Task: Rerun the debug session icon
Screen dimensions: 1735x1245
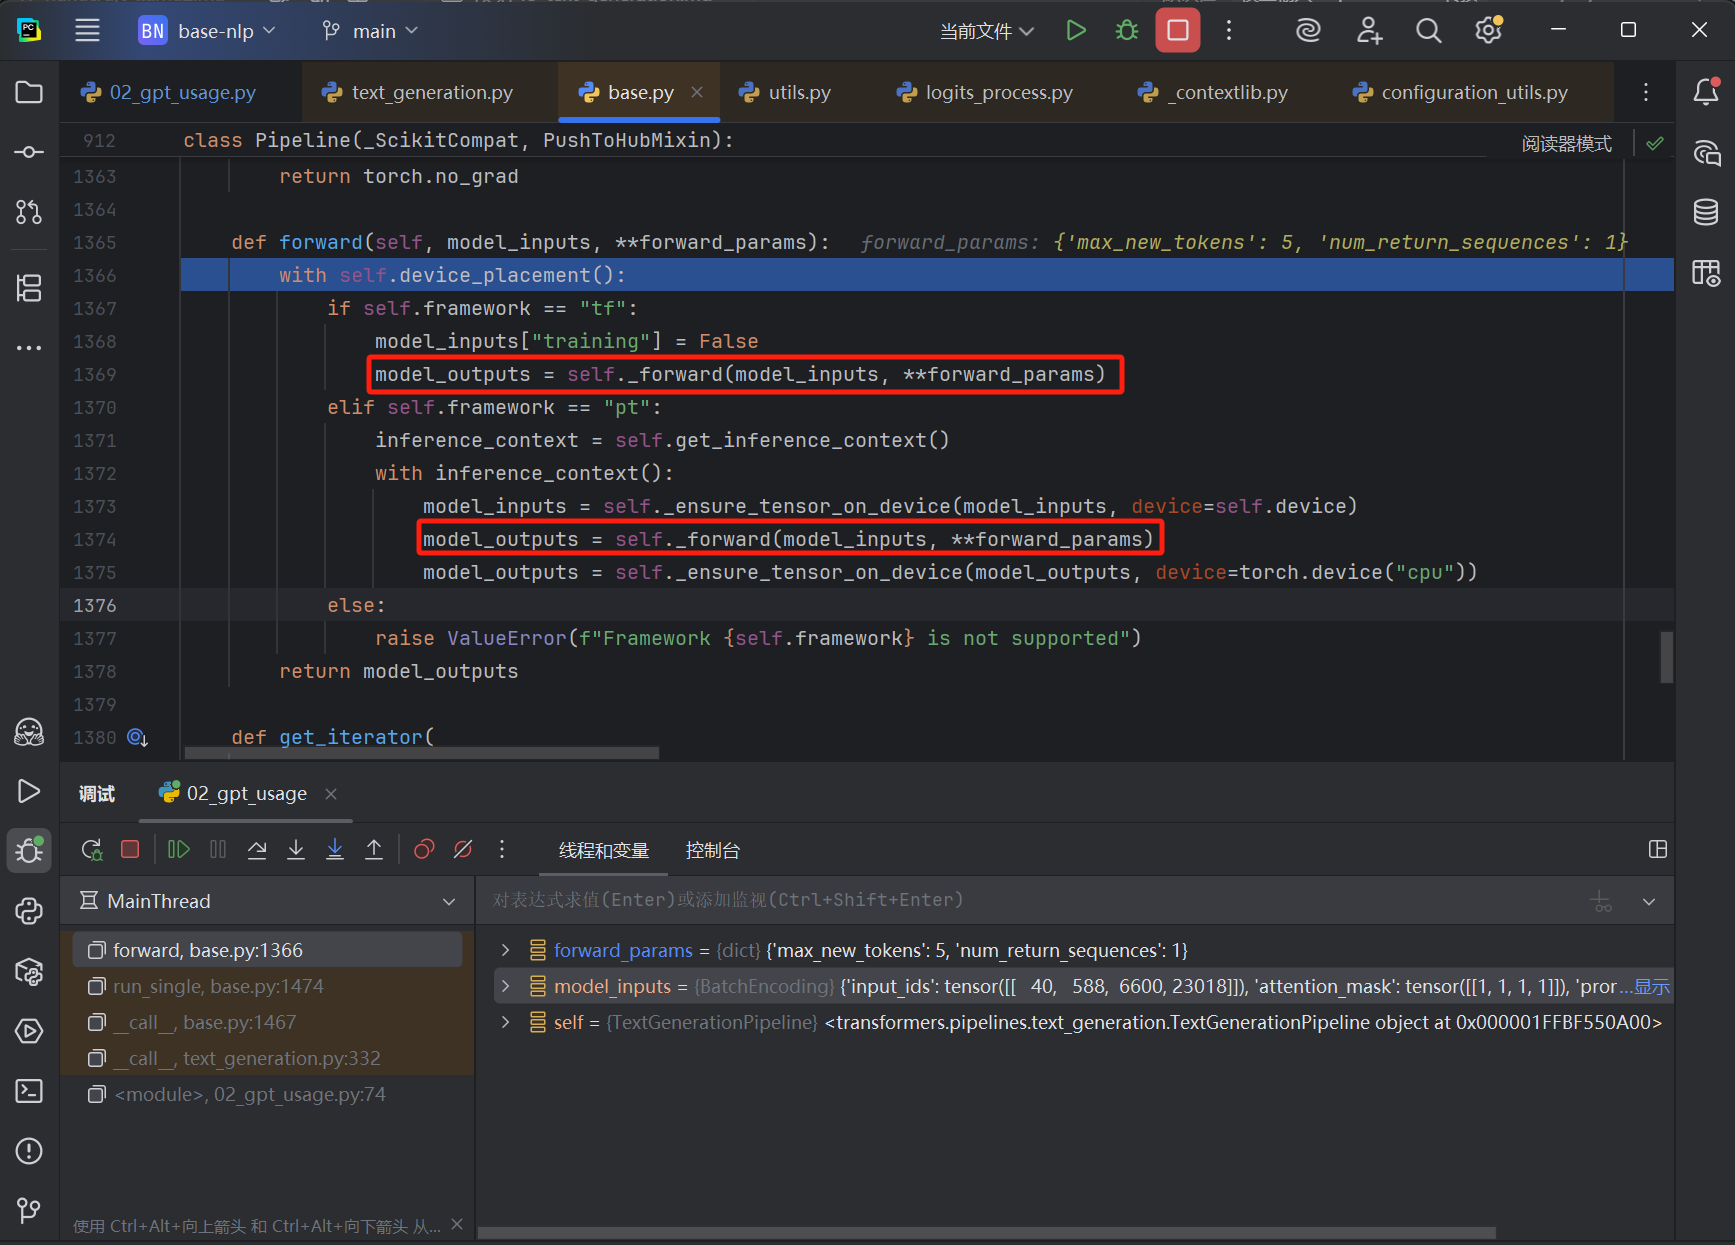Action: (x=91, y=850)
